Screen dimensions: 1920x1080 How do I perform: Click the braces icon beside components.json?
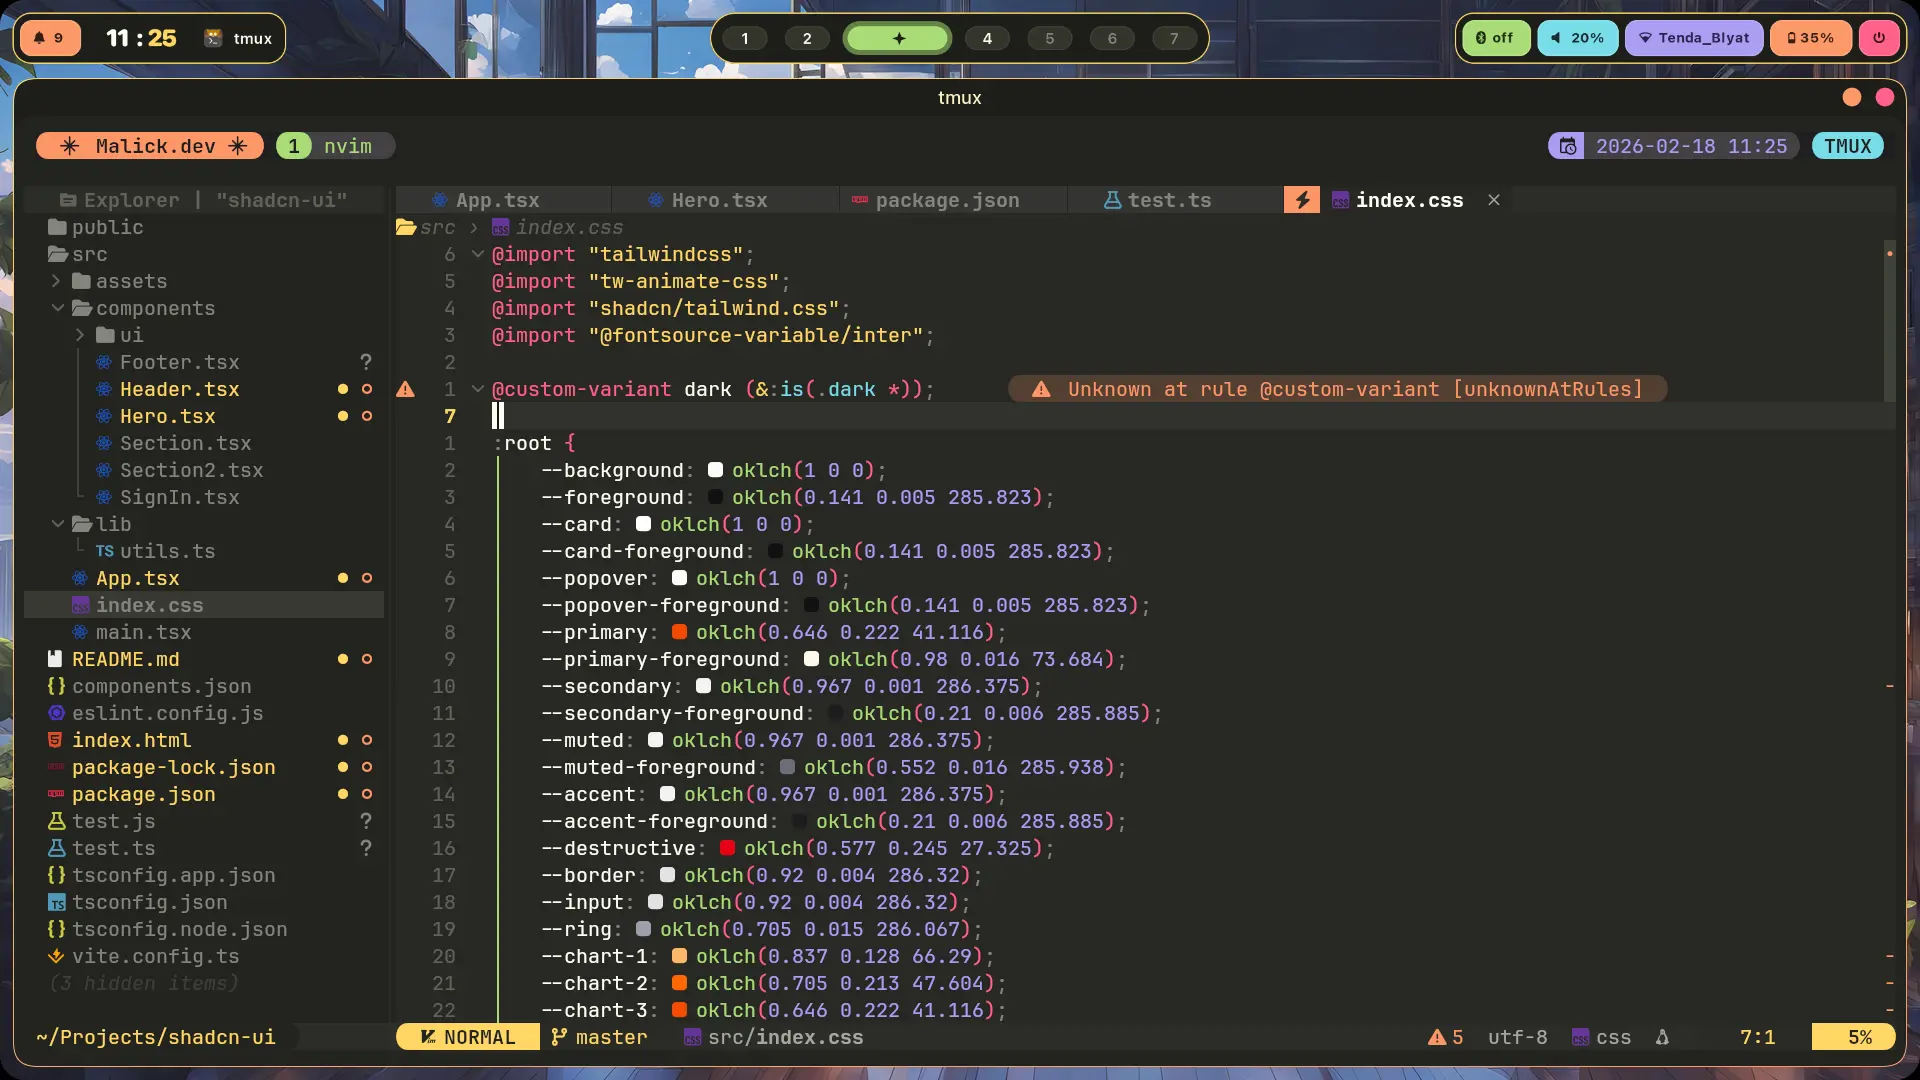[56, 686]
